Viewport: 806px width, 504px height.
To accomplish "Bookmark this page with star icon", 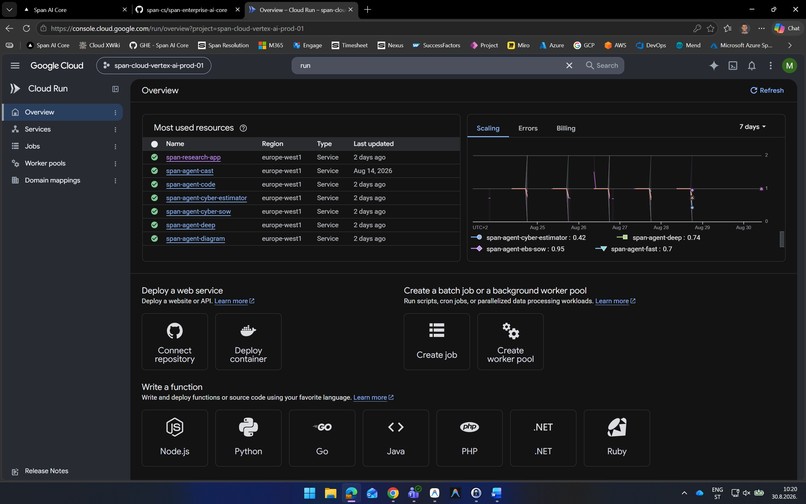I will coord(711,28).
